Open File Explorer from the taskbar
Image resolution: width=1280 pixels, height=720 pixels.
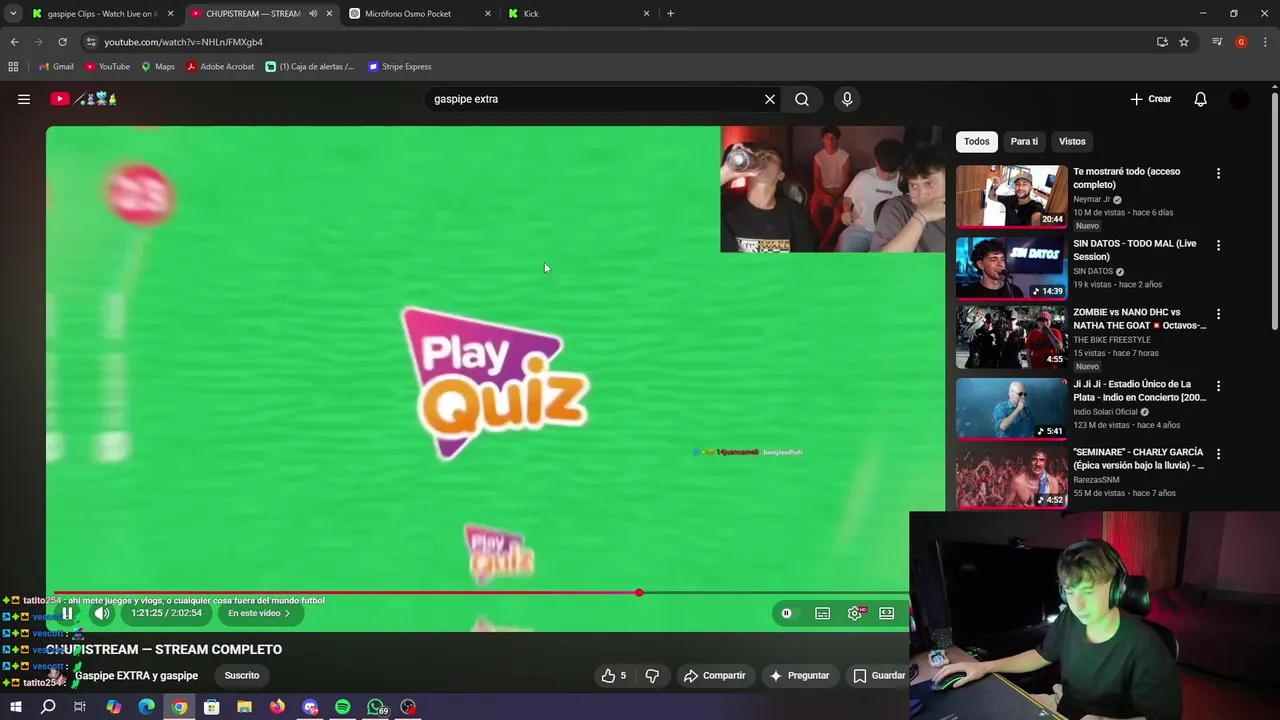pyautogui.click(x=244, y=707)
